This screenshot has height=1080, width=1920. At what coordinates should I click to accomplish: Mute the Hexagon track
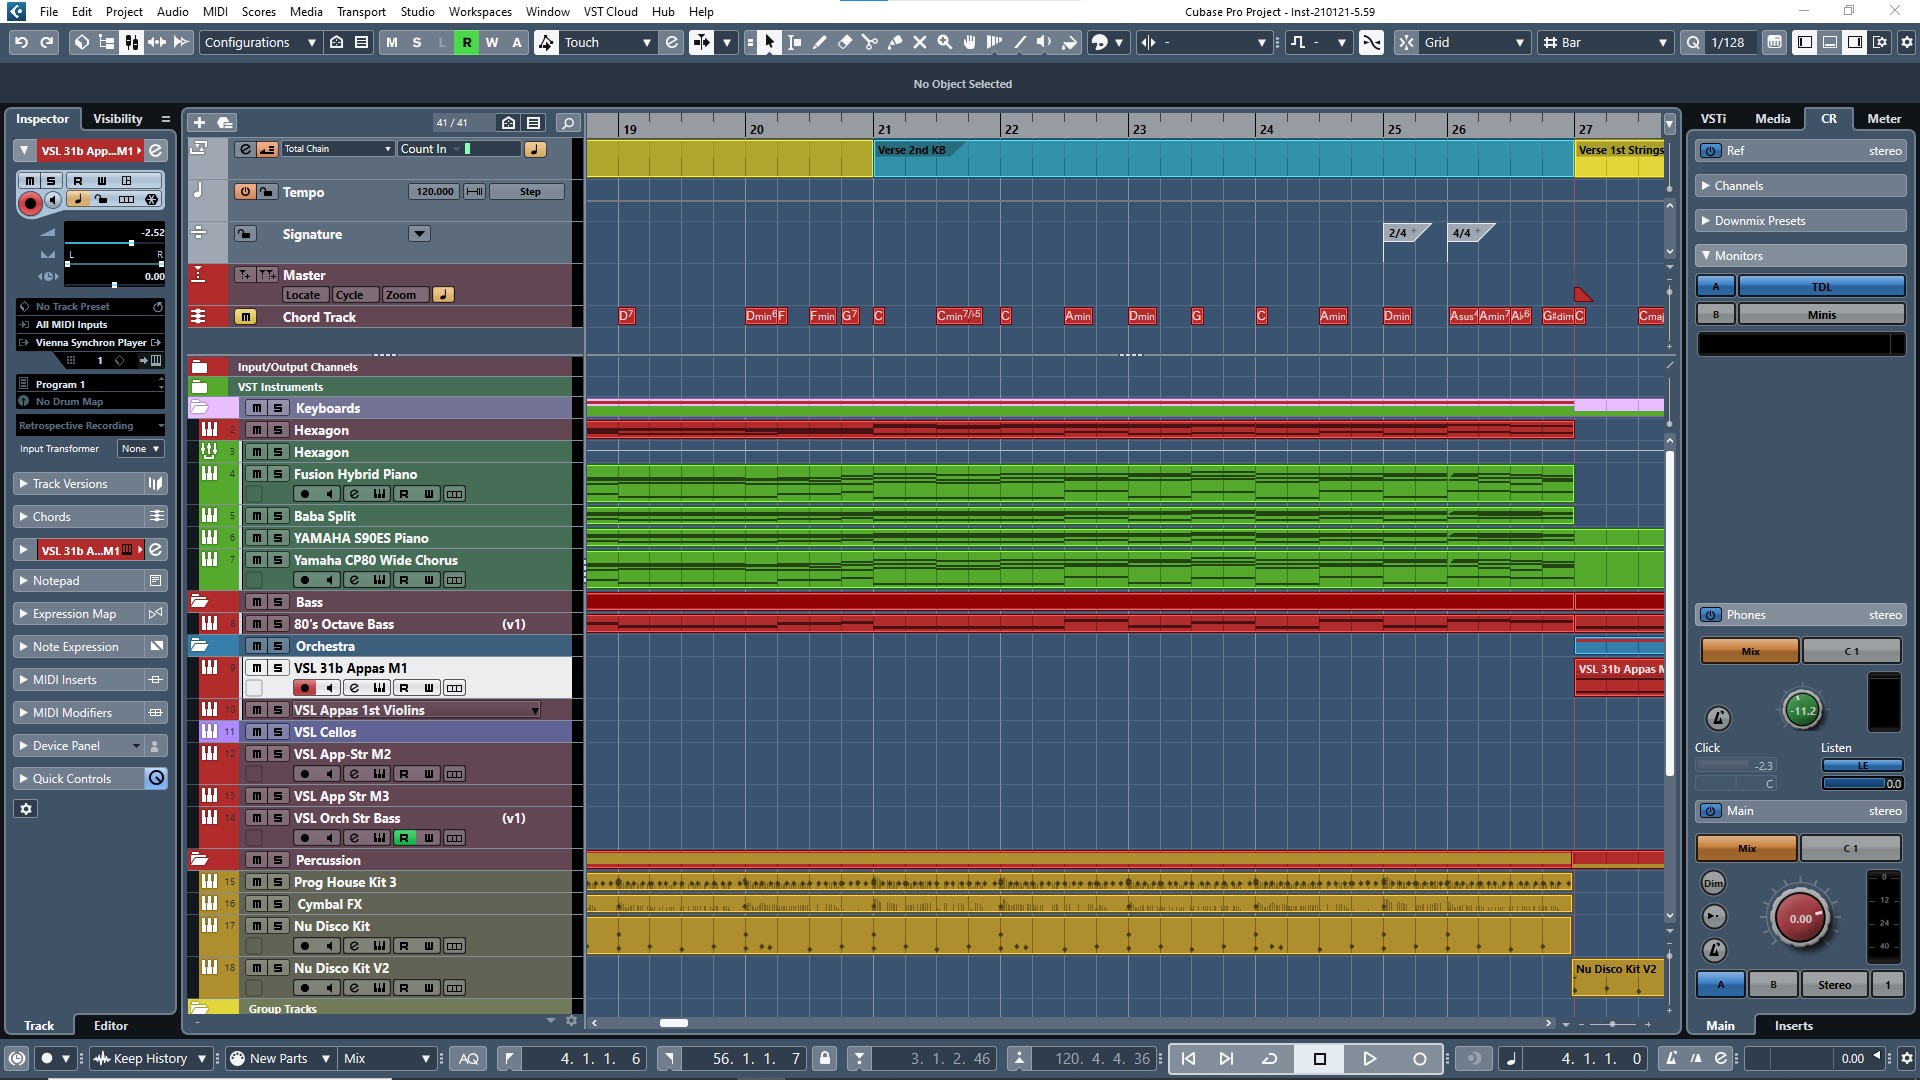(257, 430)
